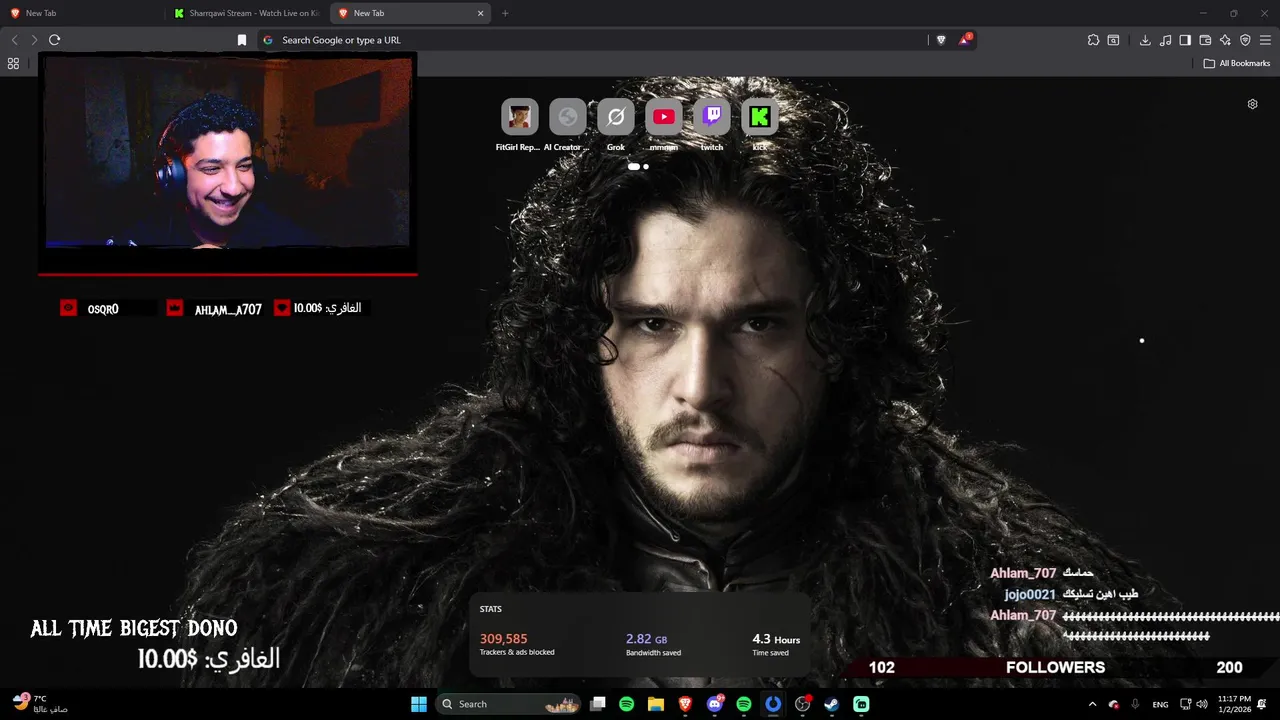
Task: Go back to previous page
Action: [x=14, y=40]
